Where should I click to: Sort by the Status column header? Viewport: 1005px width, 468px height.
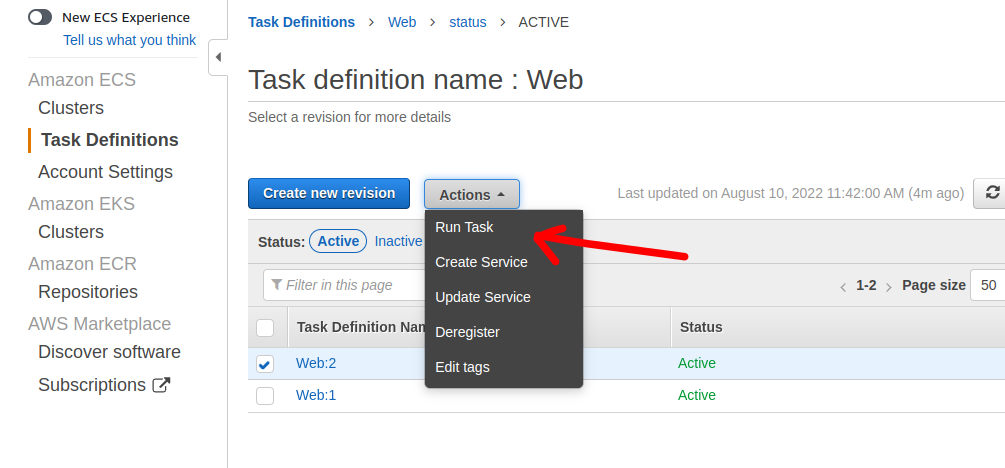click(x=701, y=328)
